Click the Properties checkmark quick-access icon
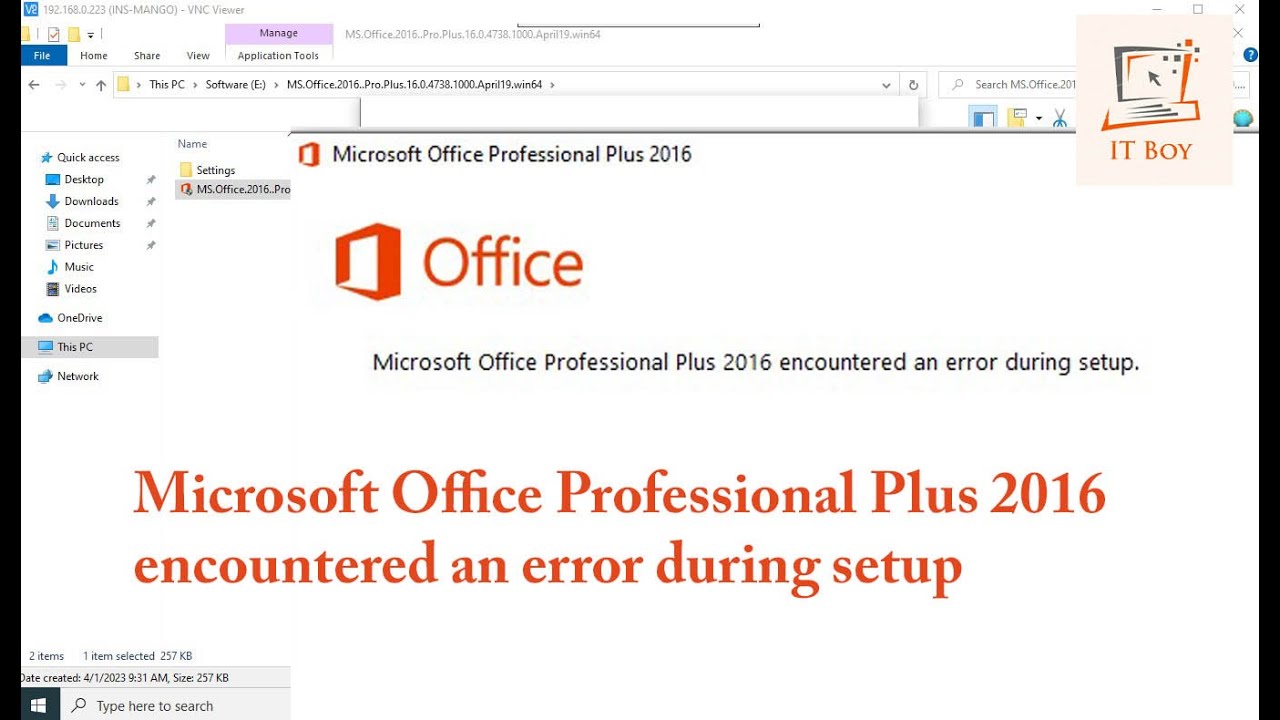Viewport: 1280px width, 720px height. [x=54, y=34]
